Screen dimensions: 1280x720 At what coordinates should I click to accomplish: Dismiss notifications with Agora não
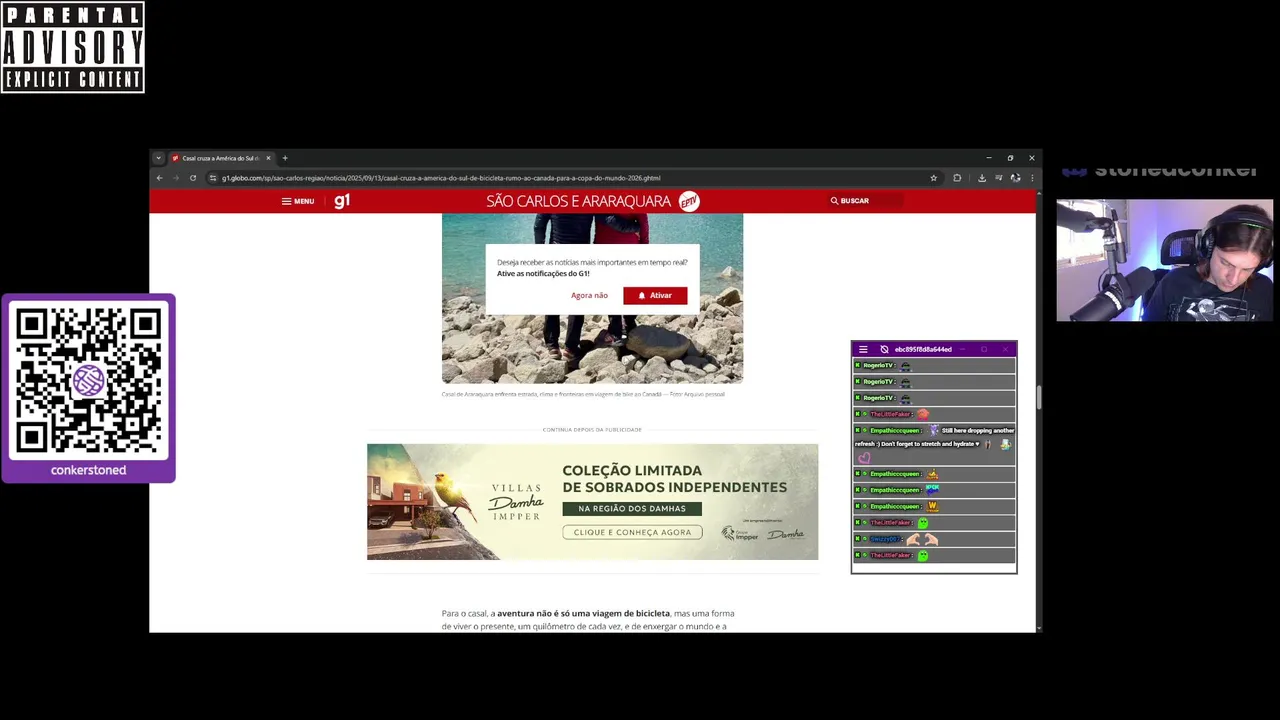(589, 295)
